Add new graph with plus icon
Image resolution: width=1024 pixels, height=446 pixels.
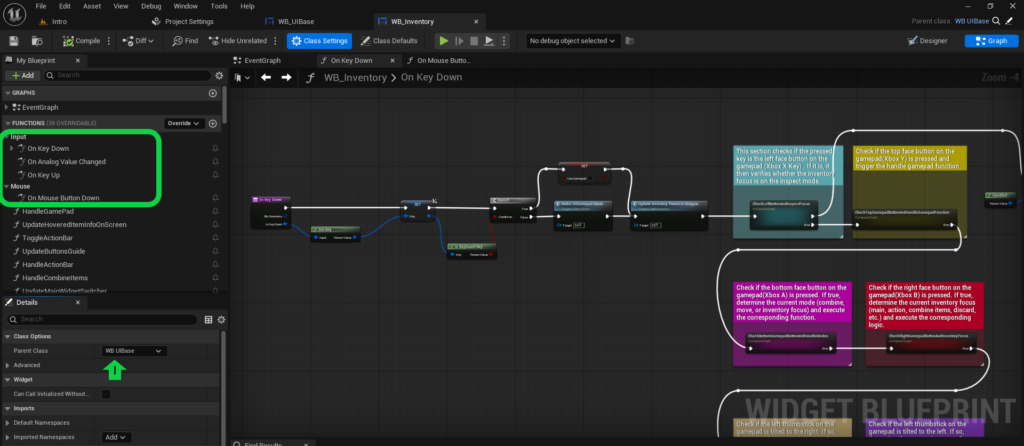(212, 93)
